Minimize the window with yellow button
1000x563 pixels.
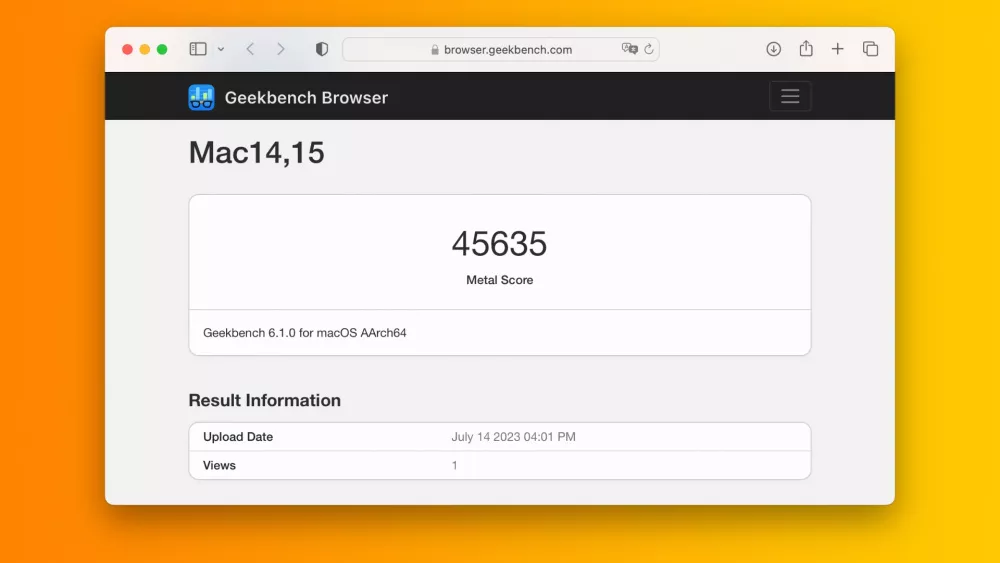(x=145, y=49)
